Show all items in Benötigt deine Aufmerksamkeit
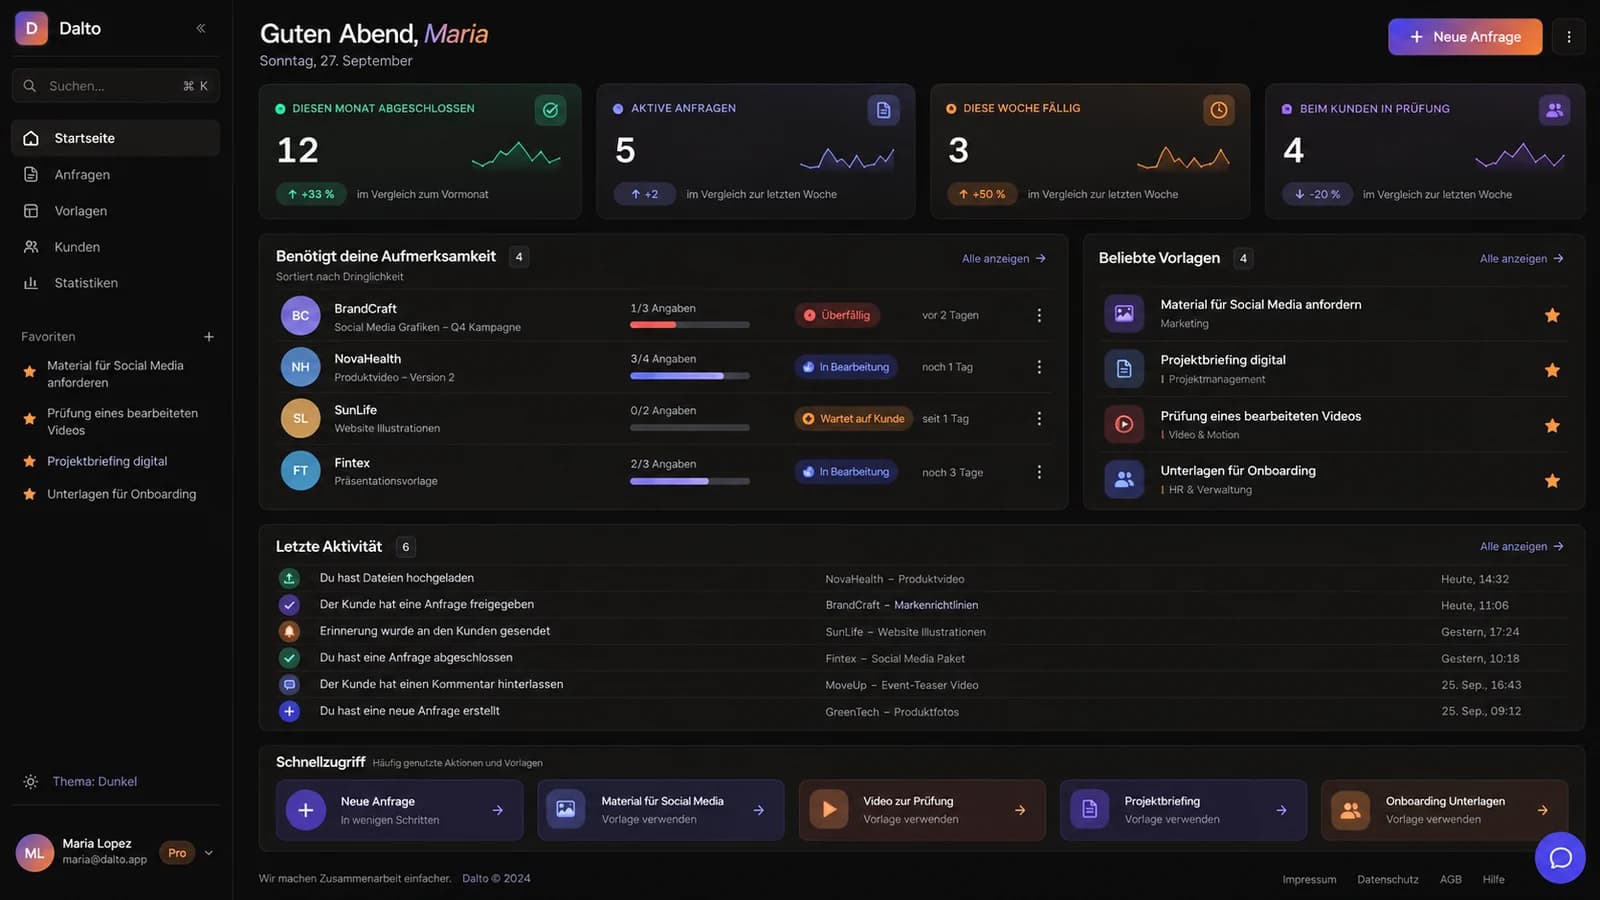The width and height of the screenshot is (1600, 900). pos(1003,258)
